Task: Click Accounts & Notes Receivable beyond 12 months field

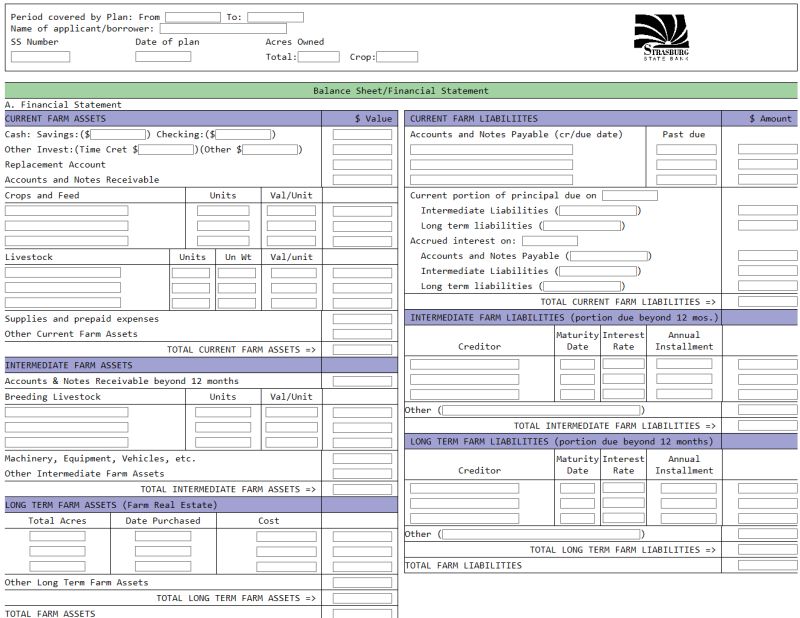Action: pyautogui.click(x=362, y=381)
